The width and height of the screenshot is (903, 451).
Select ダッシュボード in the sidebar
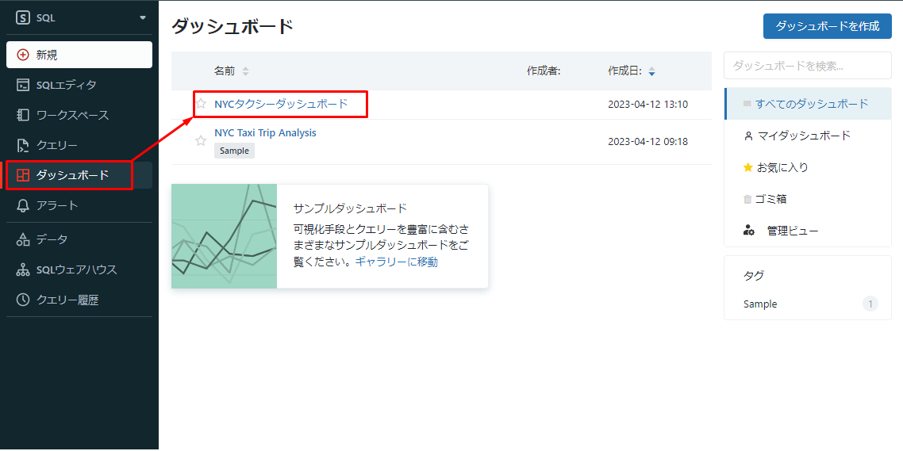coord(79,175)
